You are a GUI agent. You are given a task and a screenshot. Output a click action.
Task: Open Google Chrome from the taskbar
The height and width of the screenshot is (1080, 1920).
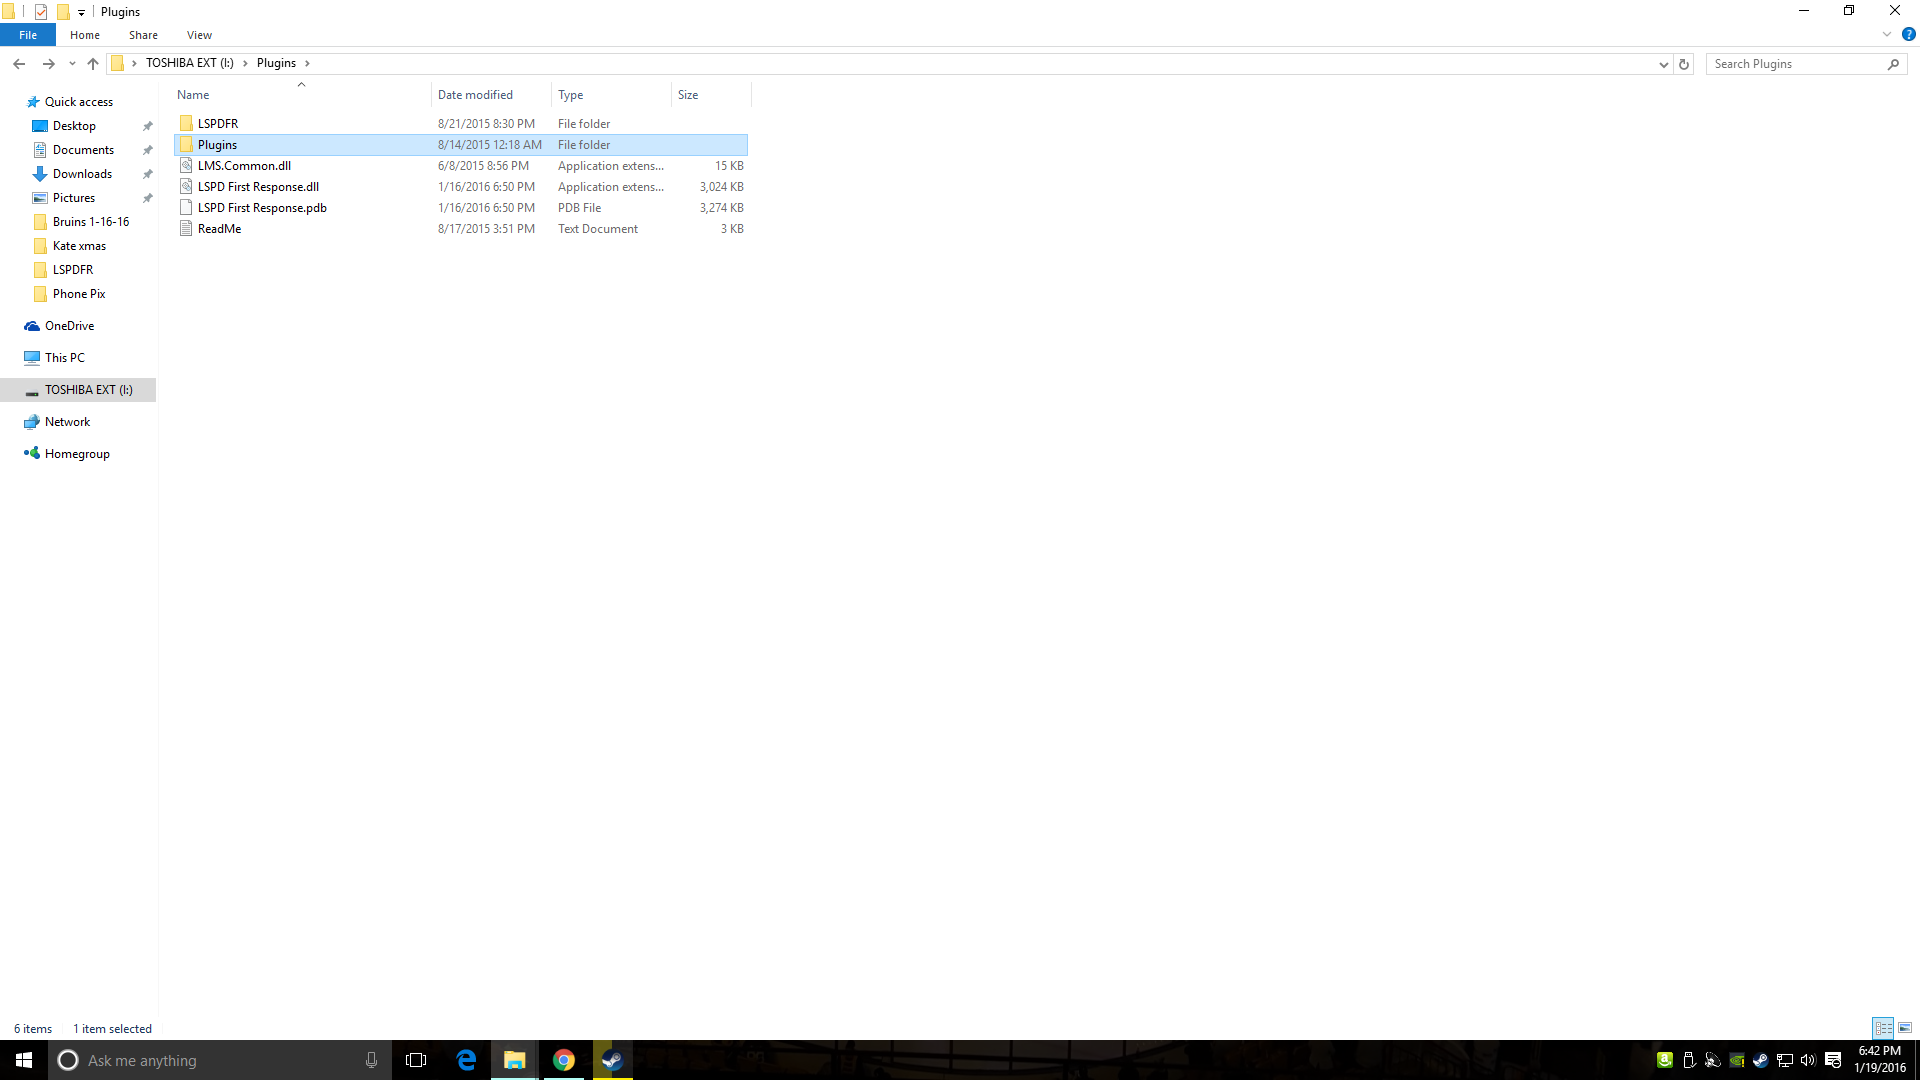pos(564,1060)
